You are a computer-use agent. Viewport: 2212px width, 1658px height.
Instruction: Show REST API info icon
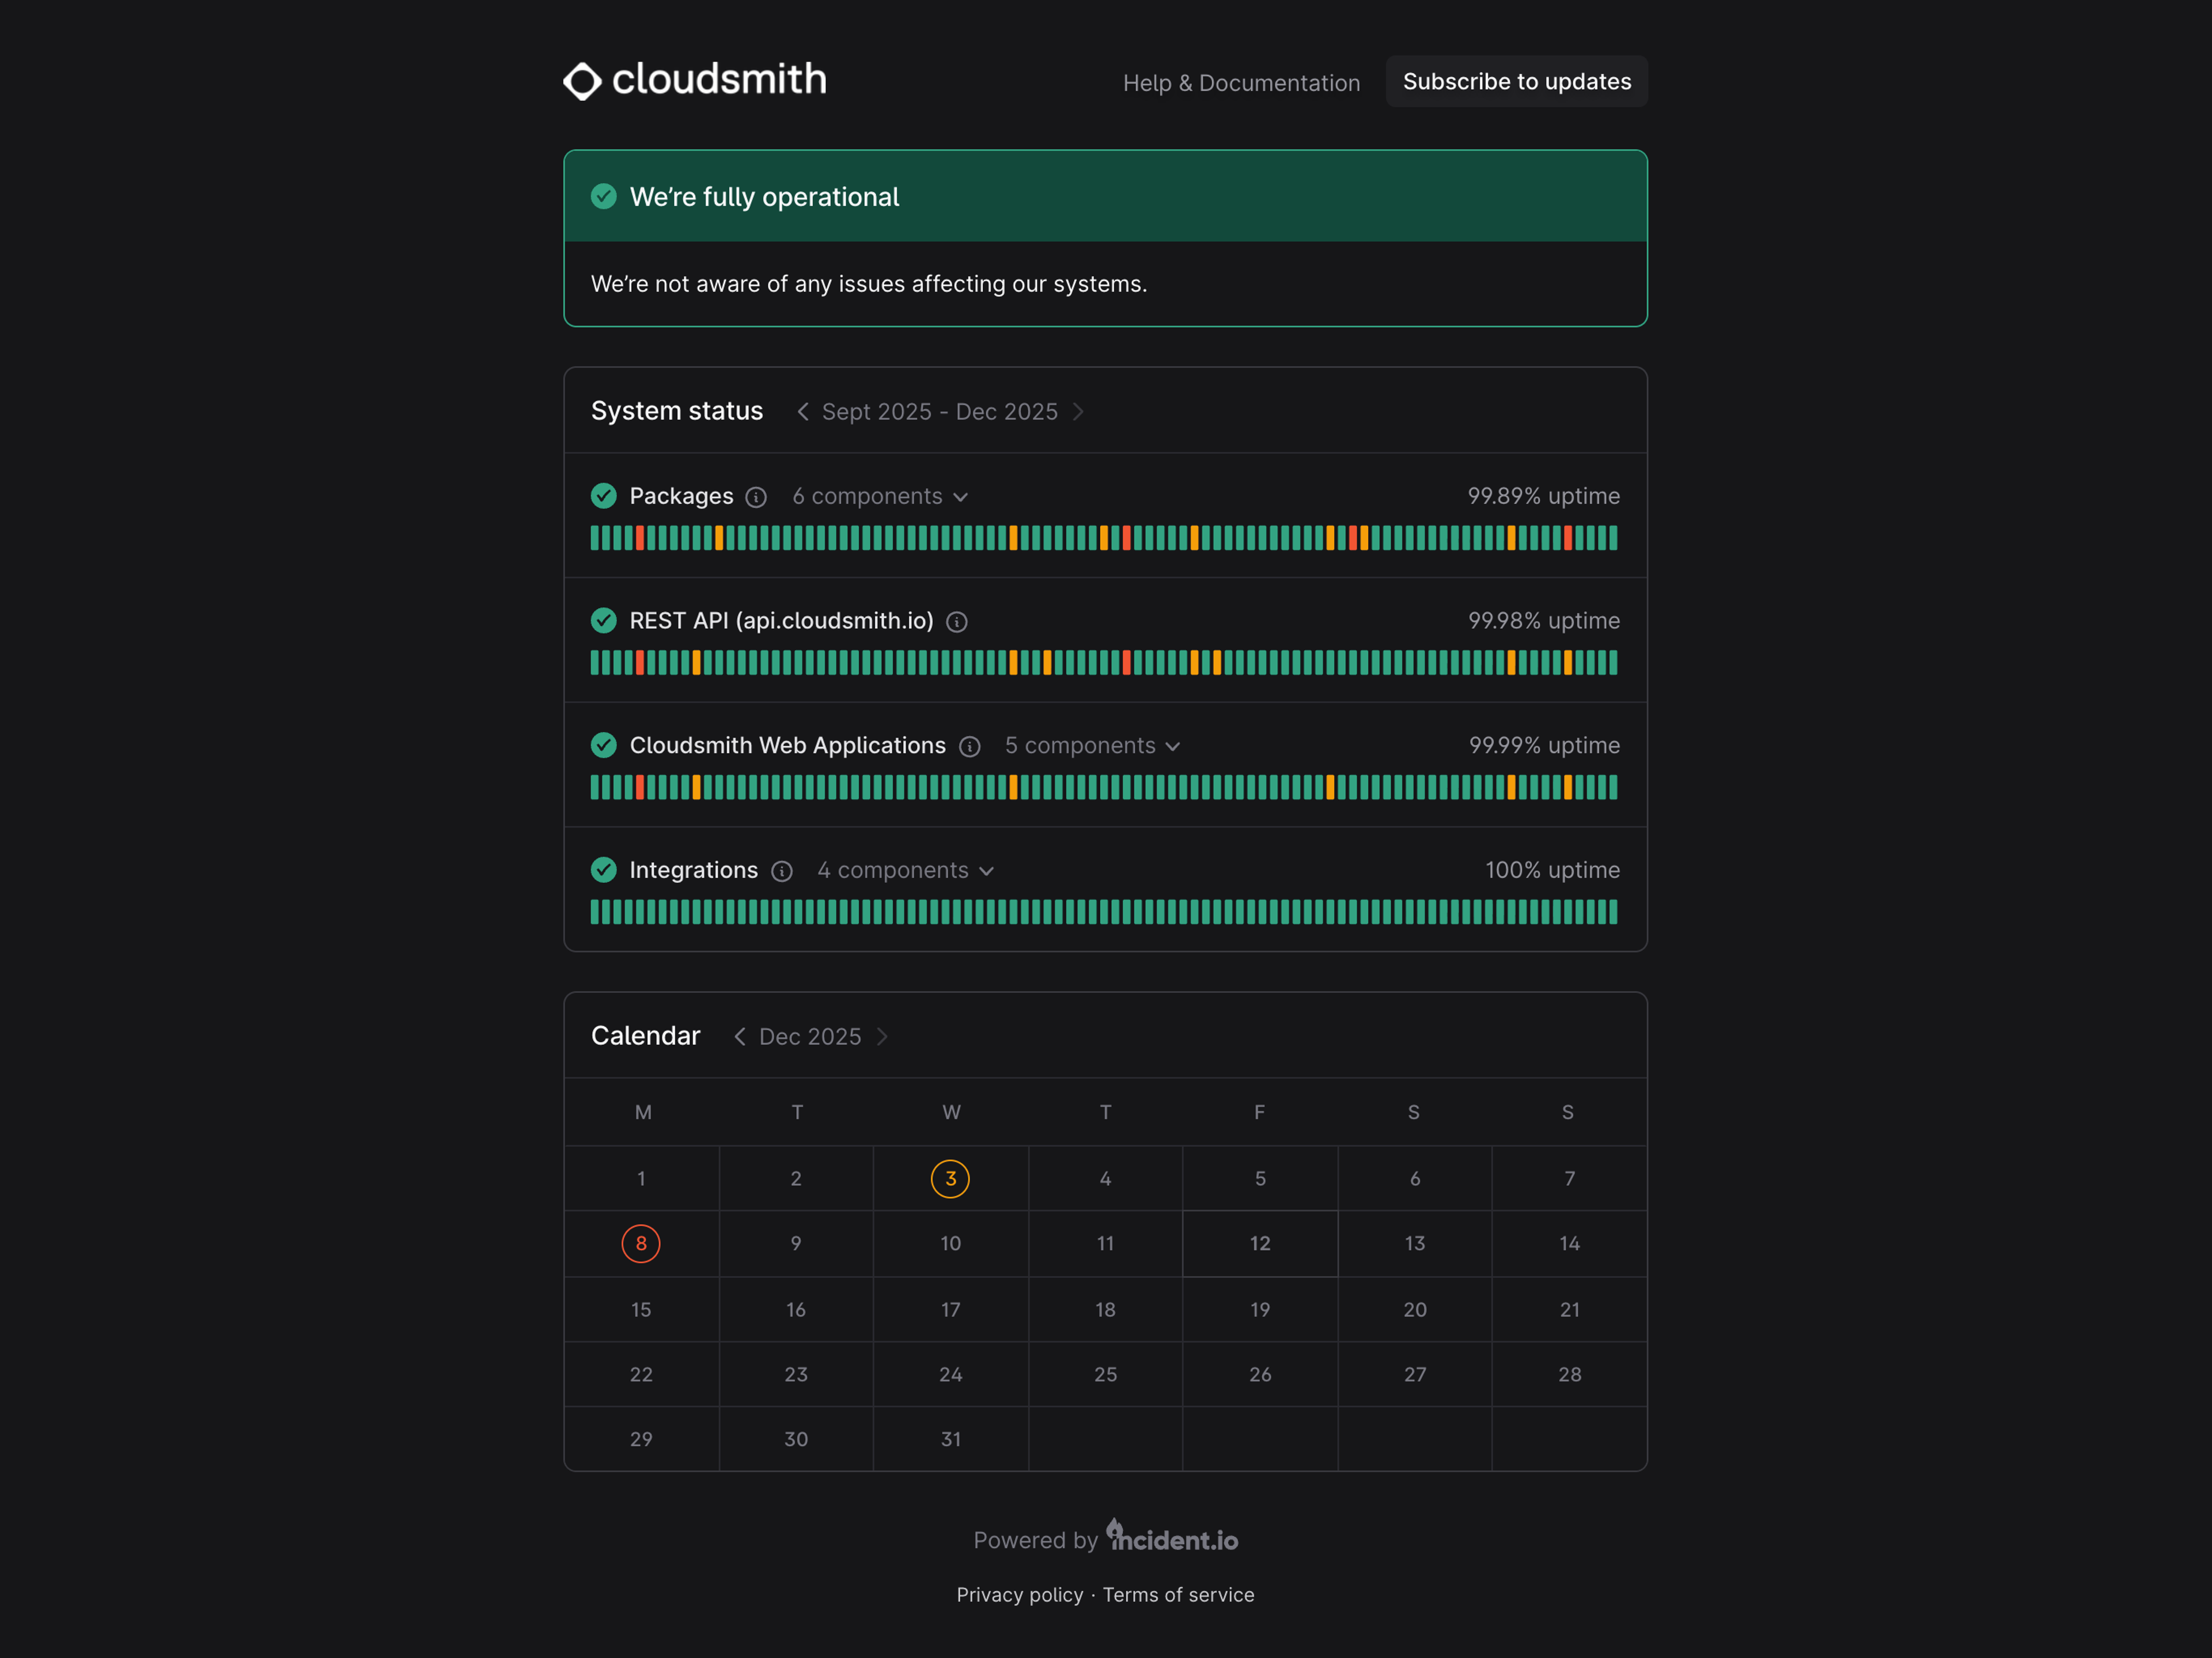coord(957,622)
